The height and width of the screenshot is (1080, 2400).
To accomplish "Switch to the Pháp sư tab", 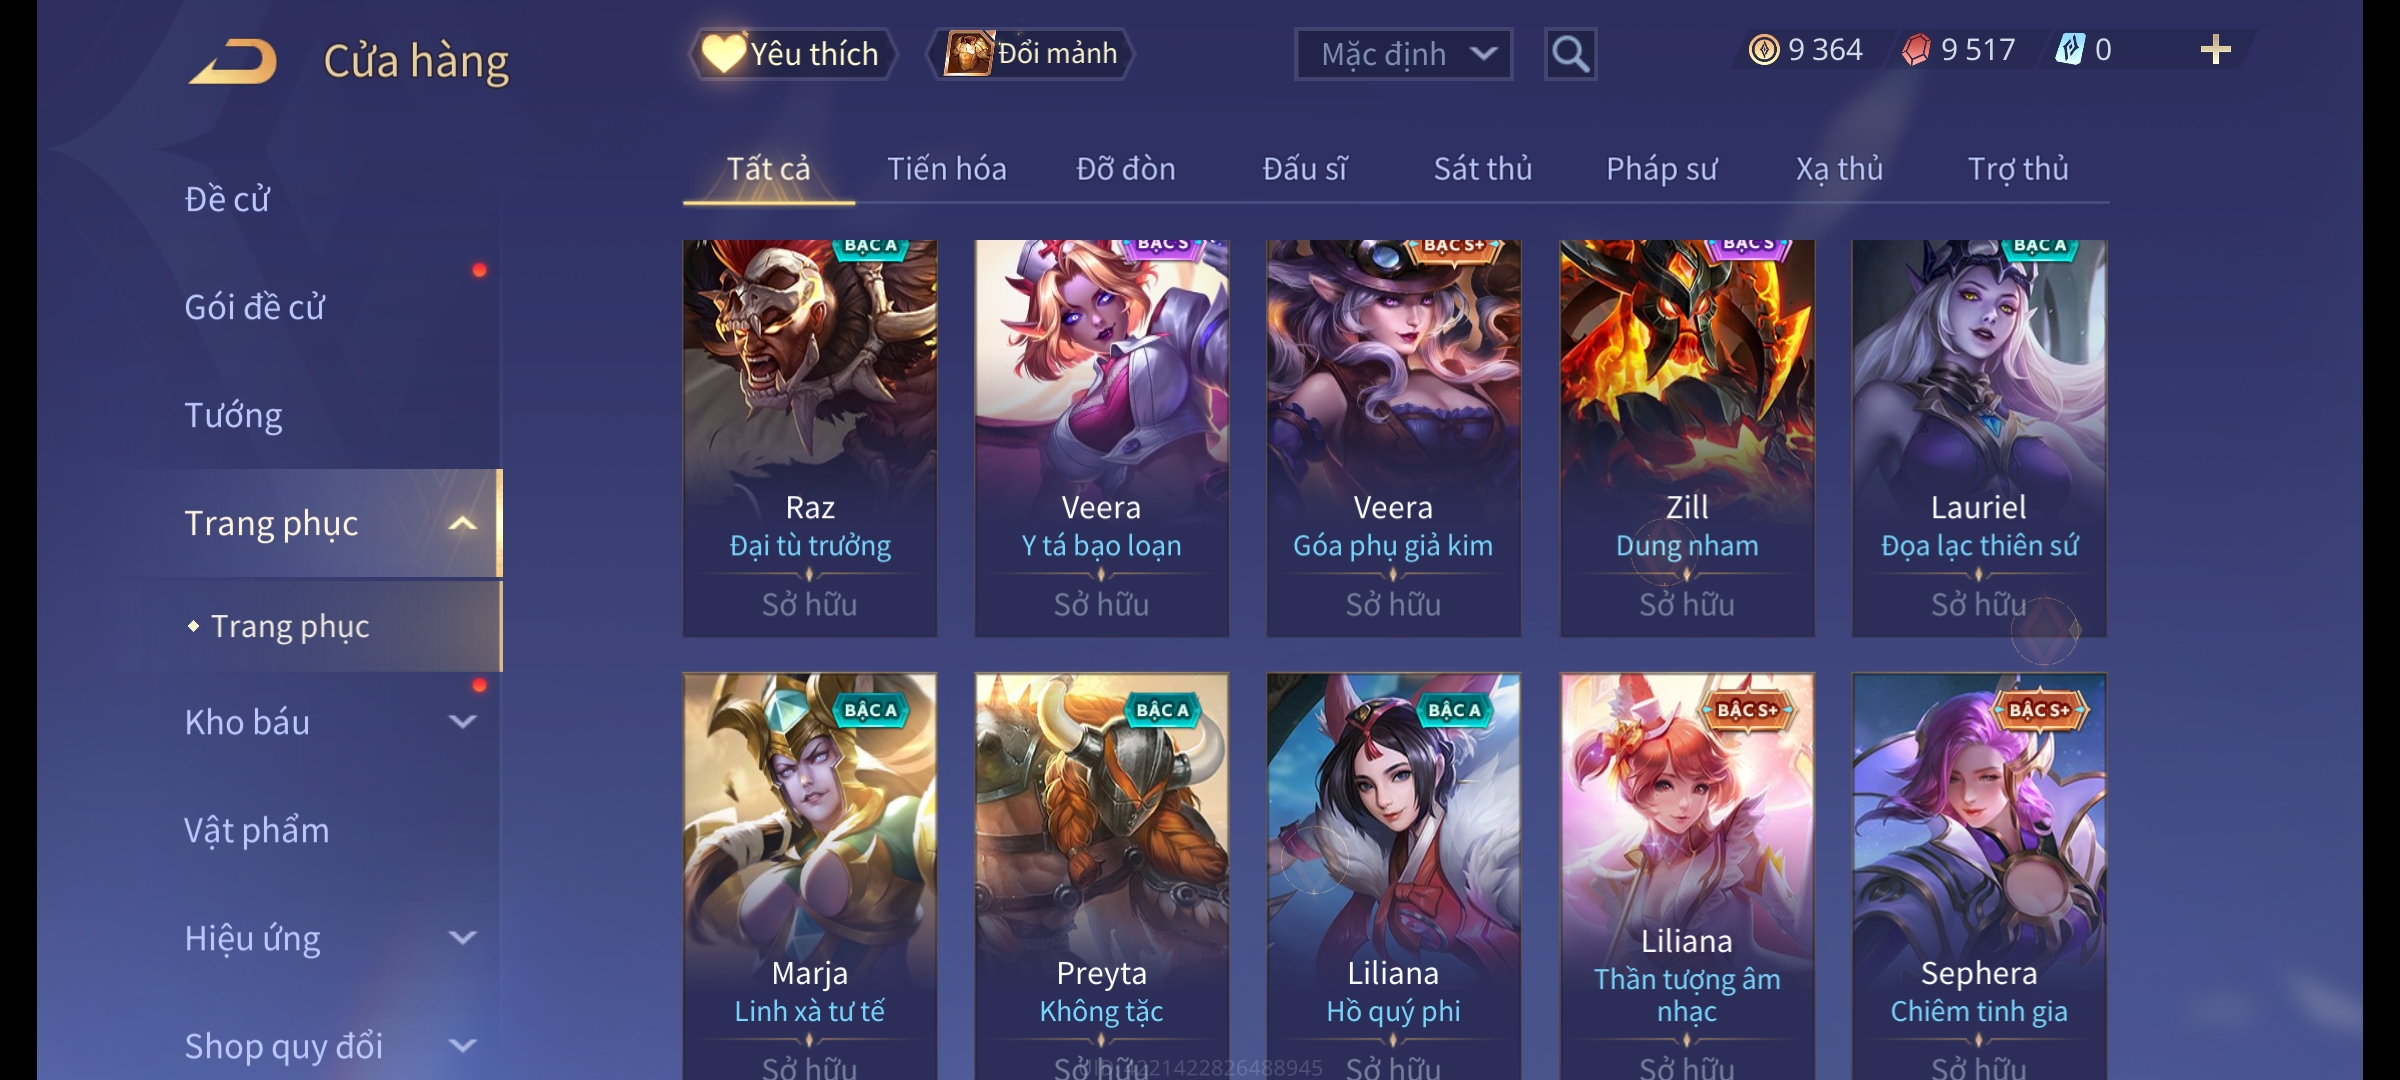I will (1661, 169).
